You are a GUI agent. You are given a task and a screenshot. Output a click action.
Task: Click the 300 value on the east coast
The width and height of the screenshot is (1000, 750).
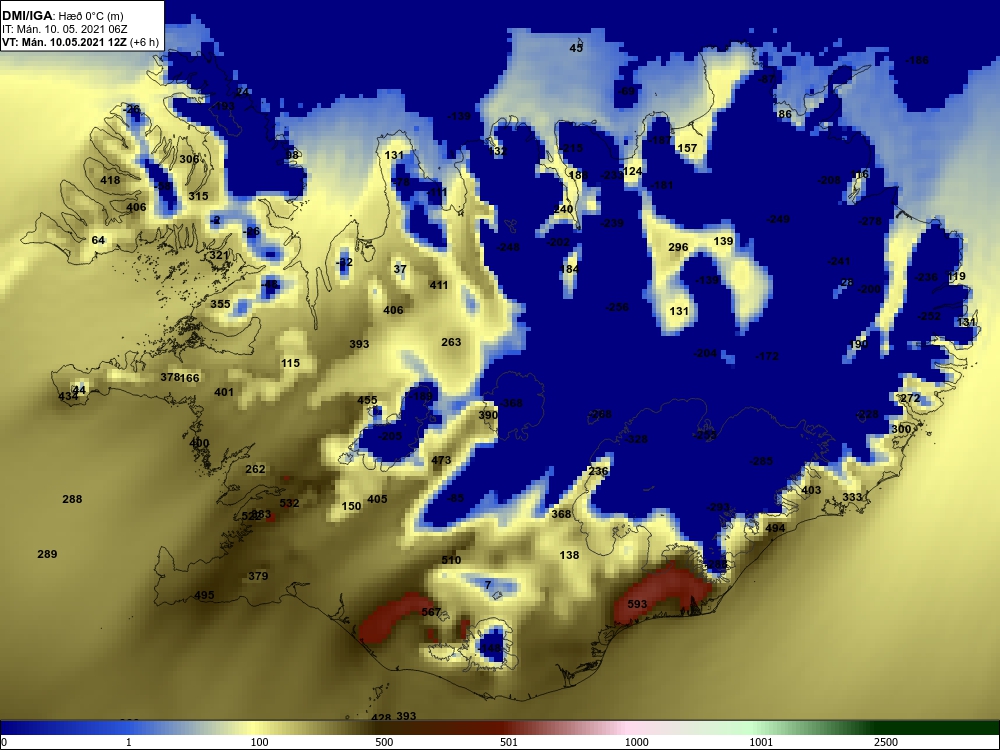(x=901, y=429)
